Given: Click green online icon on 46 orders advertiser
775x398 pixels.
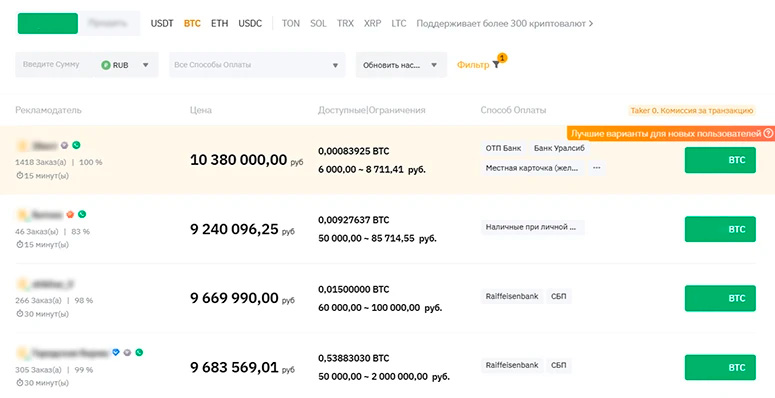Looking at the screenshot, I should pyautogui.click(x=82, y=214).
